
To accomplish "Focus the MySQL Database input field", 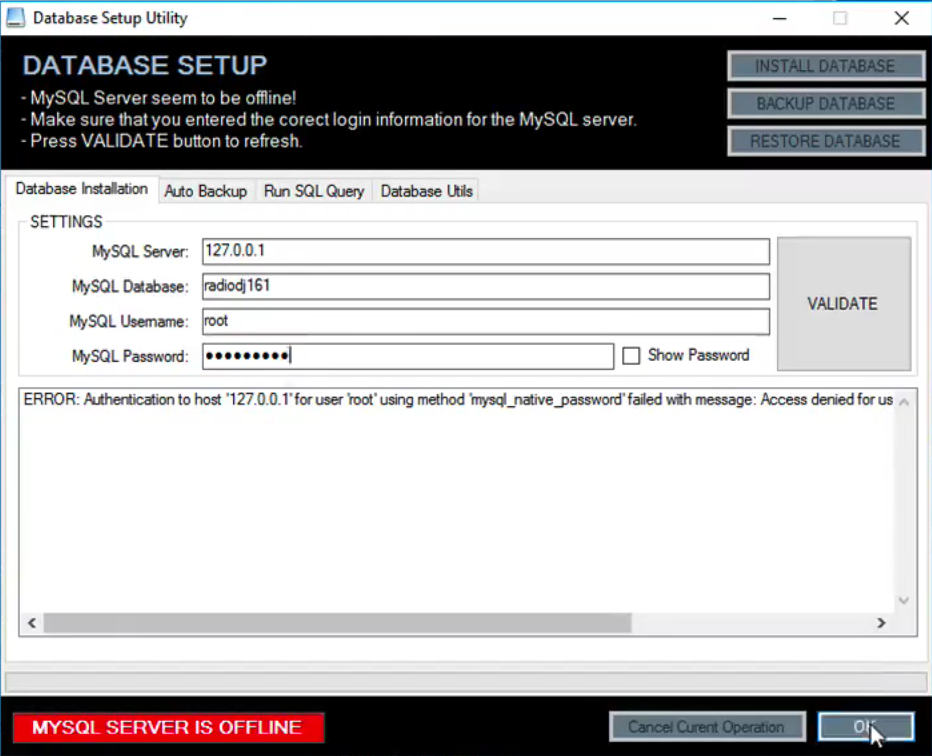I will (486, 286).
